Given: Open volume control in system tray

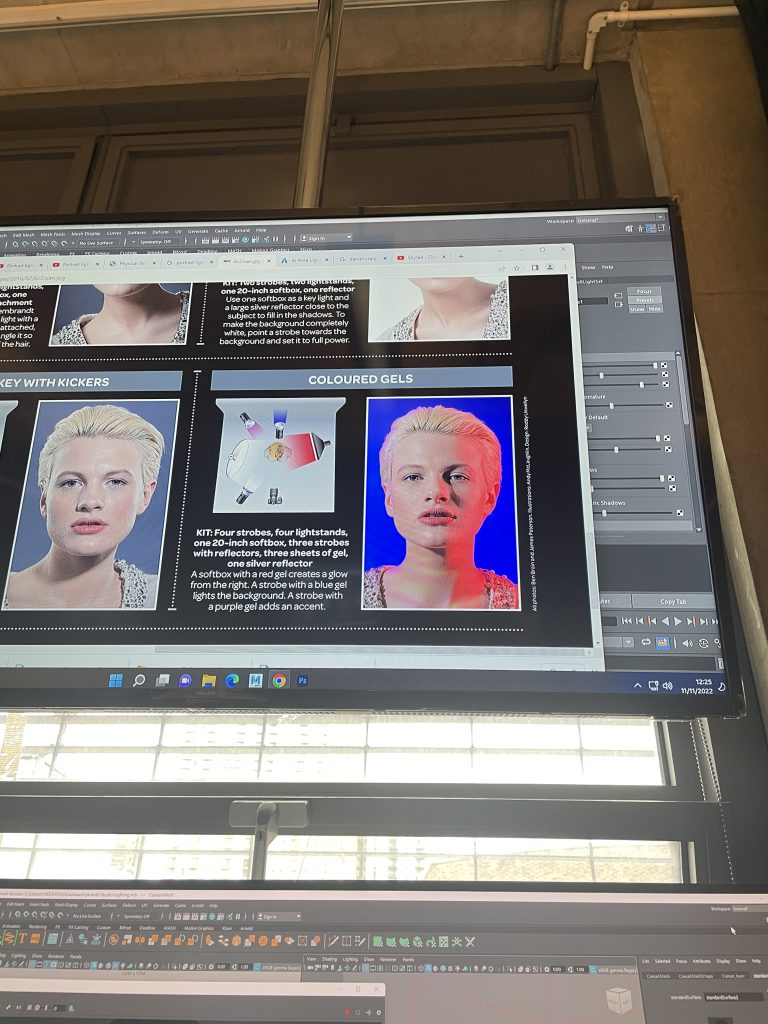Looking at the screenshot, I should point(667,686).
